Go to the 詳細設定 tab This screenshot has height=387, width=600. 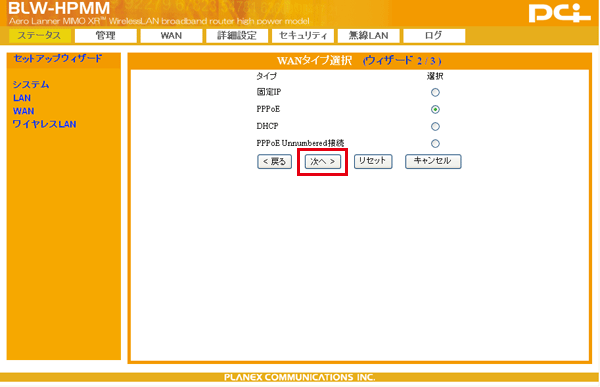coord(237,36)
